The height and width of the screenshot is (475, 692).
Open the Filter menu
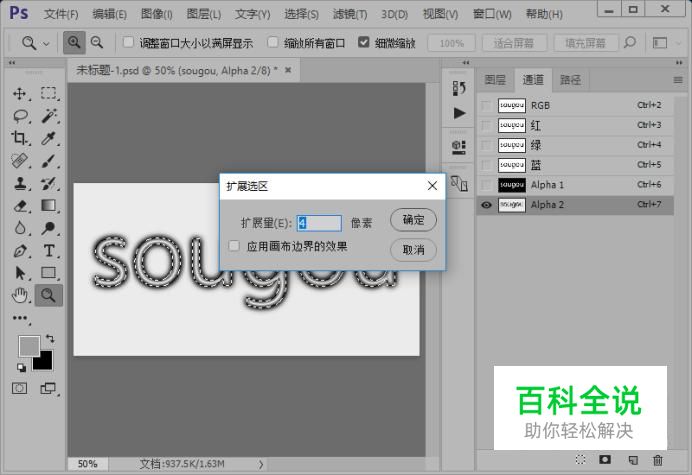click(350, 14)
